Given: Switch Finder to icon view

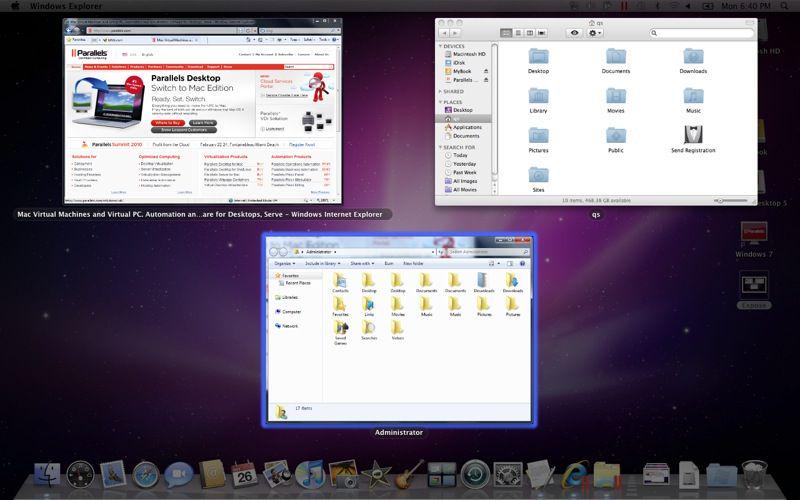Looking at the screenshot, I should (506, 33).
